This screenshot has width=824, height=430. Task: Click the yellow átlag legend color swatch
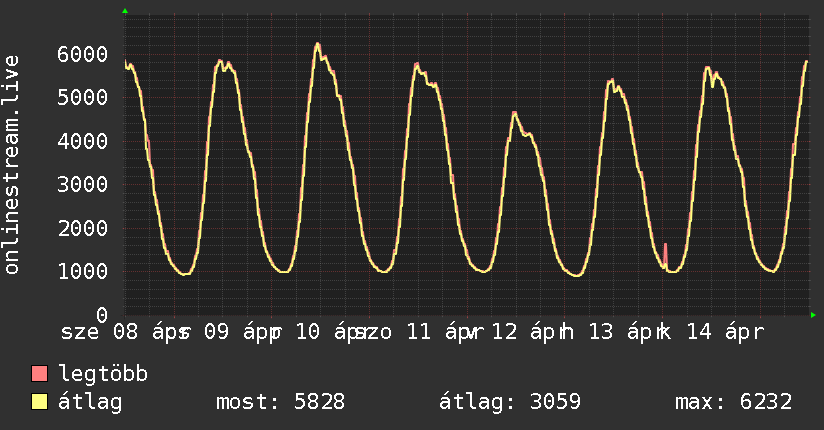40,403
